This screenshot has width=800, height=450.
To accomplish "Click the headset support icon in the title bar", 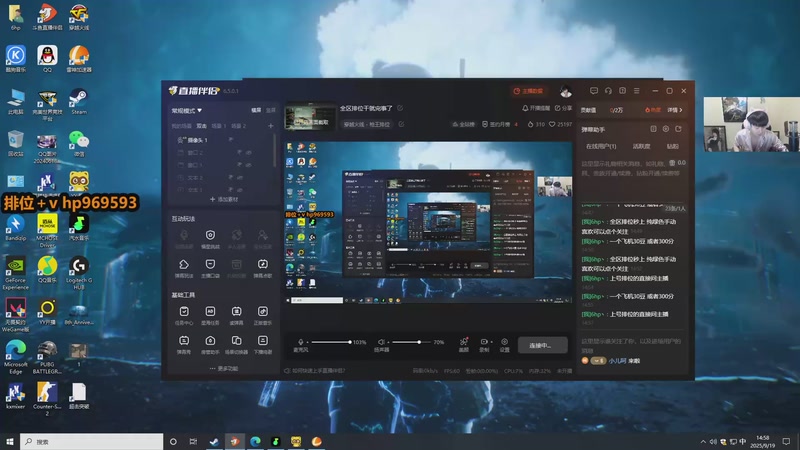I will [608, 91].
